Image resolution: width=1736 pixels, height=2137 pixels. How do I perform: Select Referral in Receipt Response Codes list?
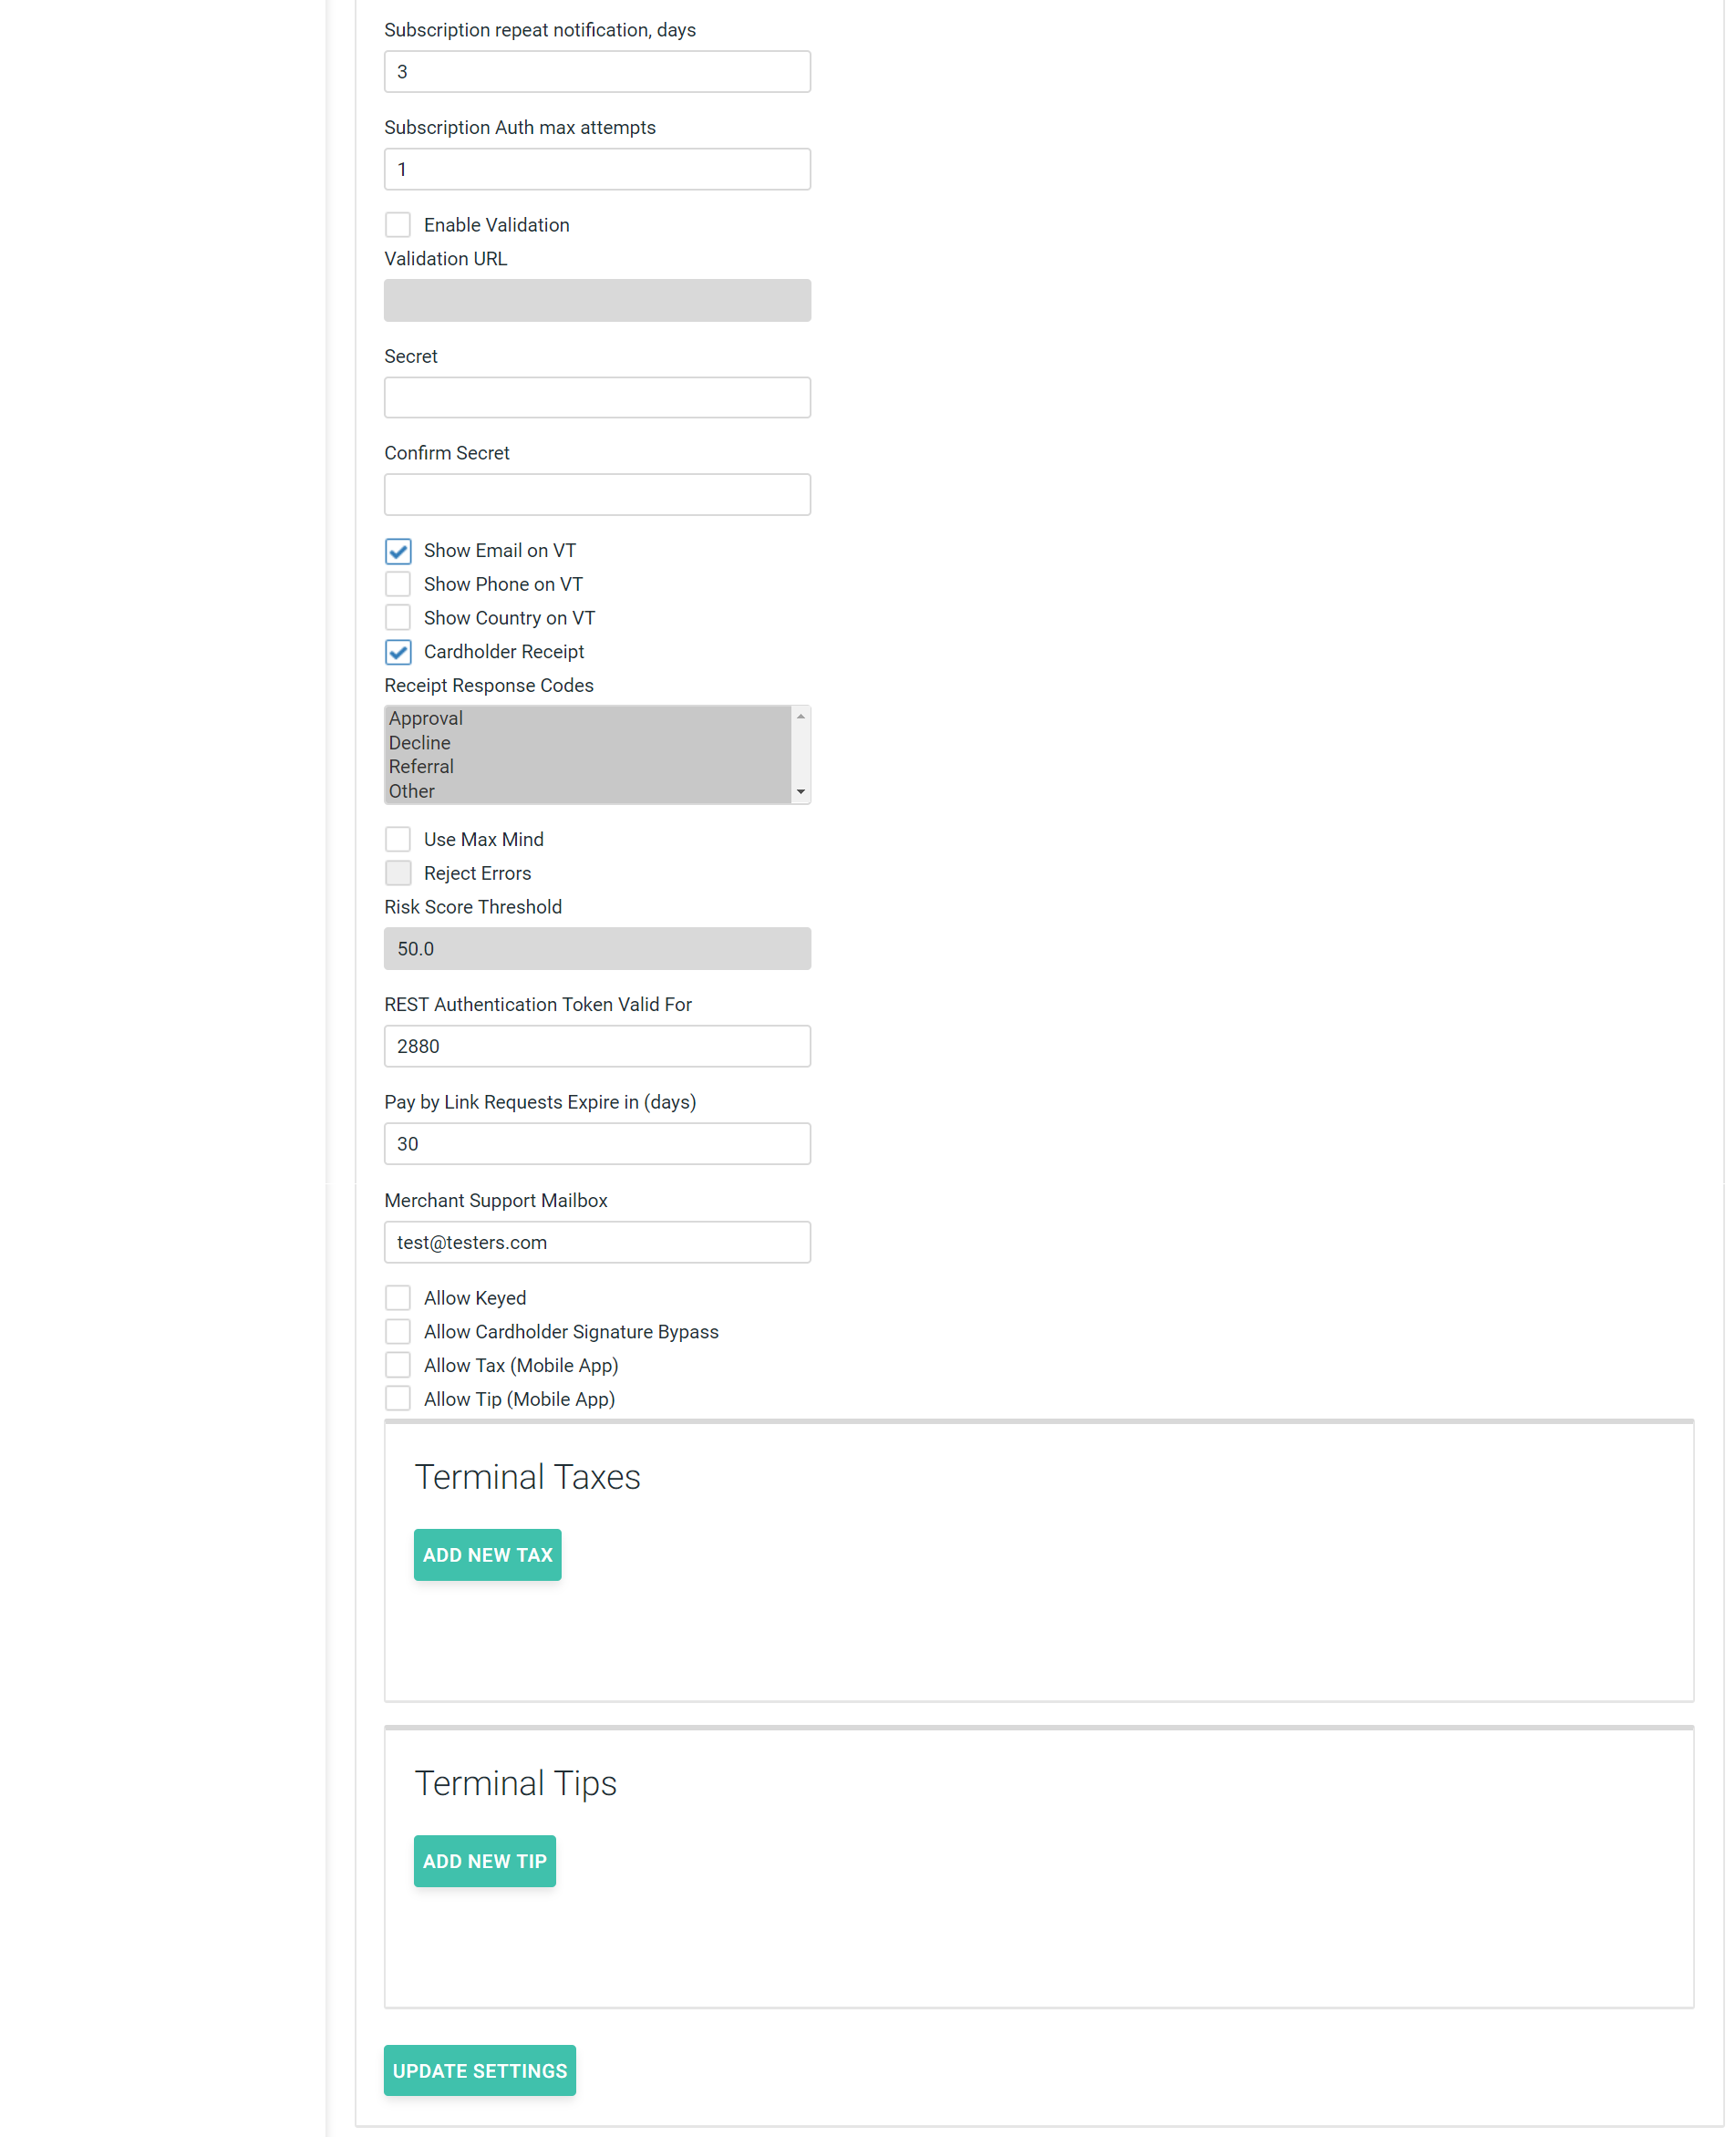pos(421,767)
